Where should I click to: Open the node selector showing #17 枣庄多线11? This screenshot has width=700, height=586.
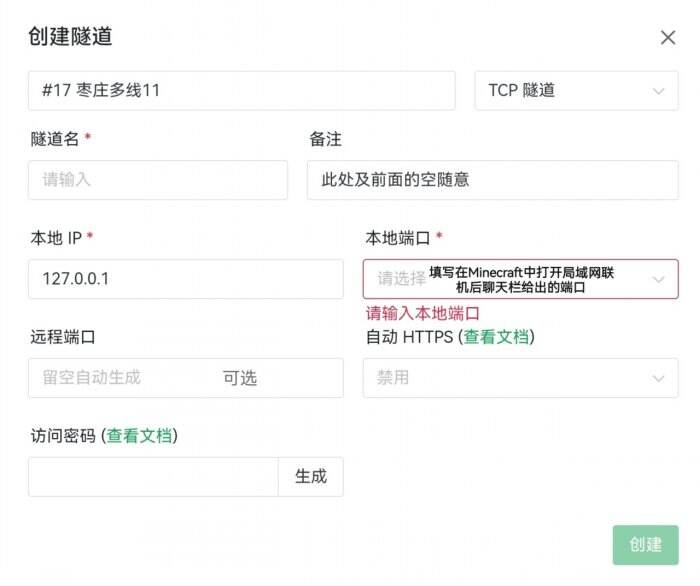pyautogui.click(x=242, y=90)
